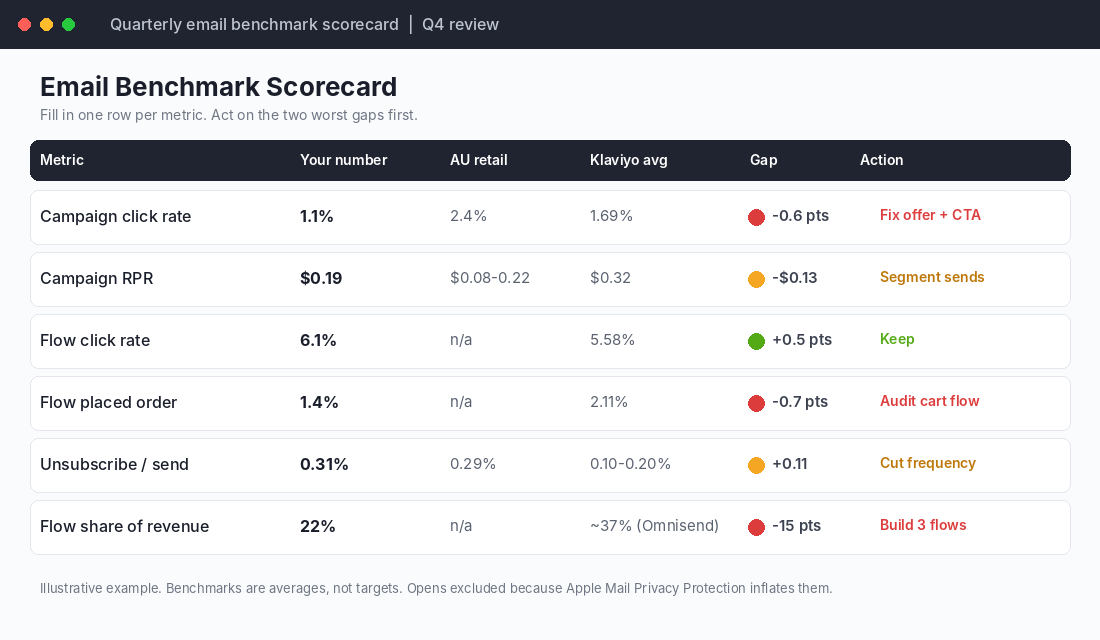This screenshot has height=640, width=1100.
Task: Click the Klaviyo avg column header
Action: (x=629, y=160)
